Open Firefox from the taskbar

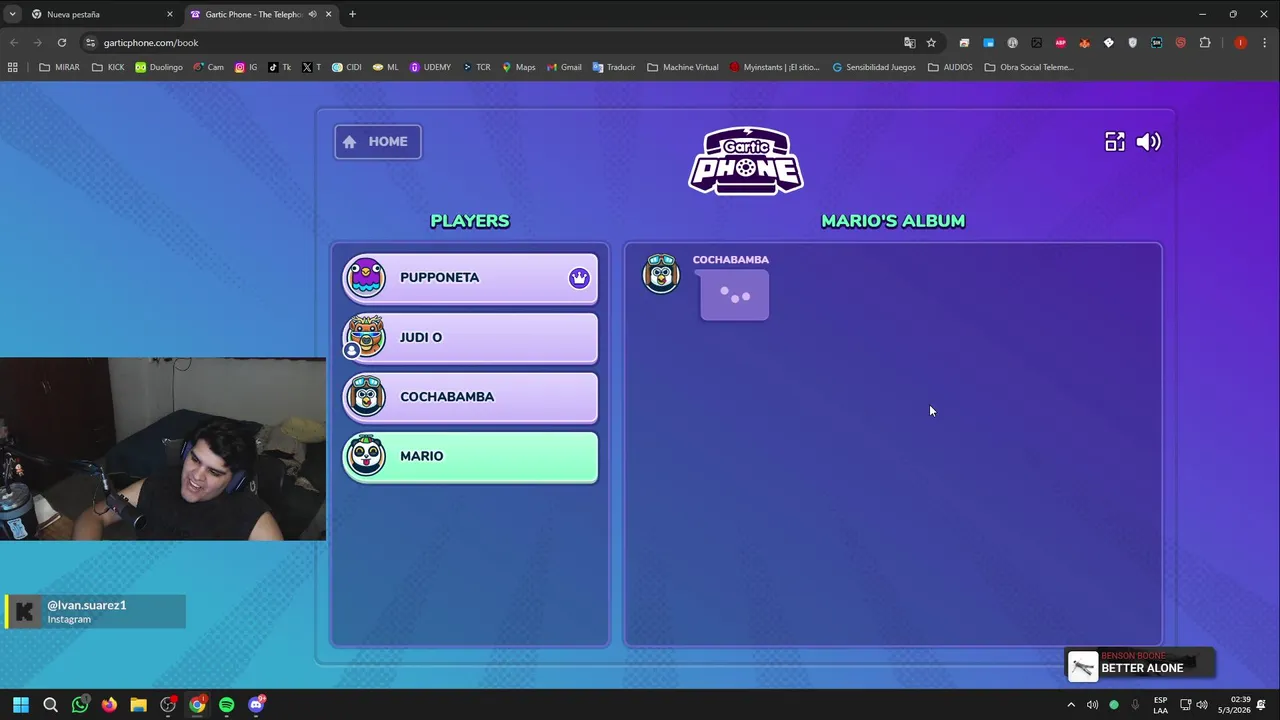tap(109, 705)
